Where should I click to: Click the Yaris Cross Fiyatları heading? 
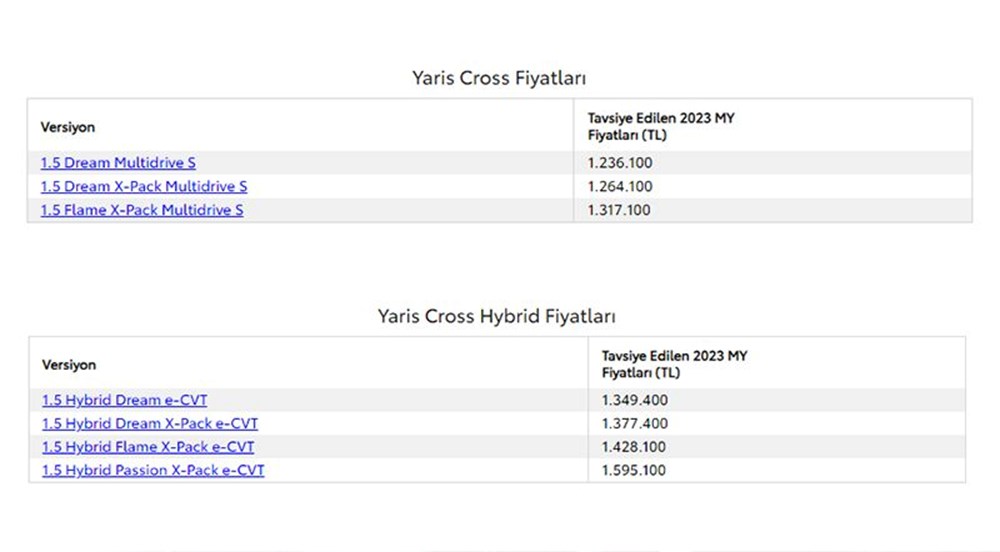(x=498, y=78)
